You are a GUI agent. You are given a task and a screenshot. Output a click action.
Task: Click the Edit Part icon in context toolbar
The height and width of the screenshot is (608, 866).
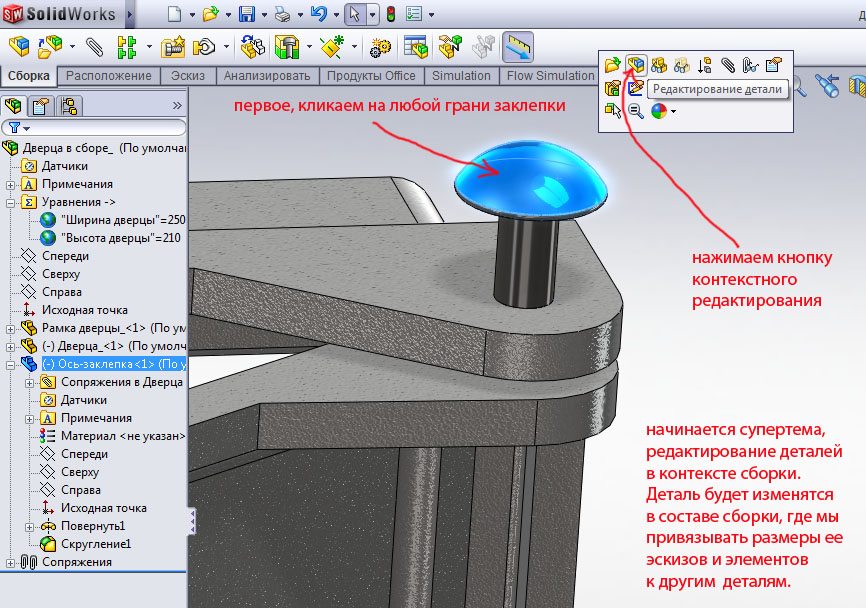pos(635,65)
